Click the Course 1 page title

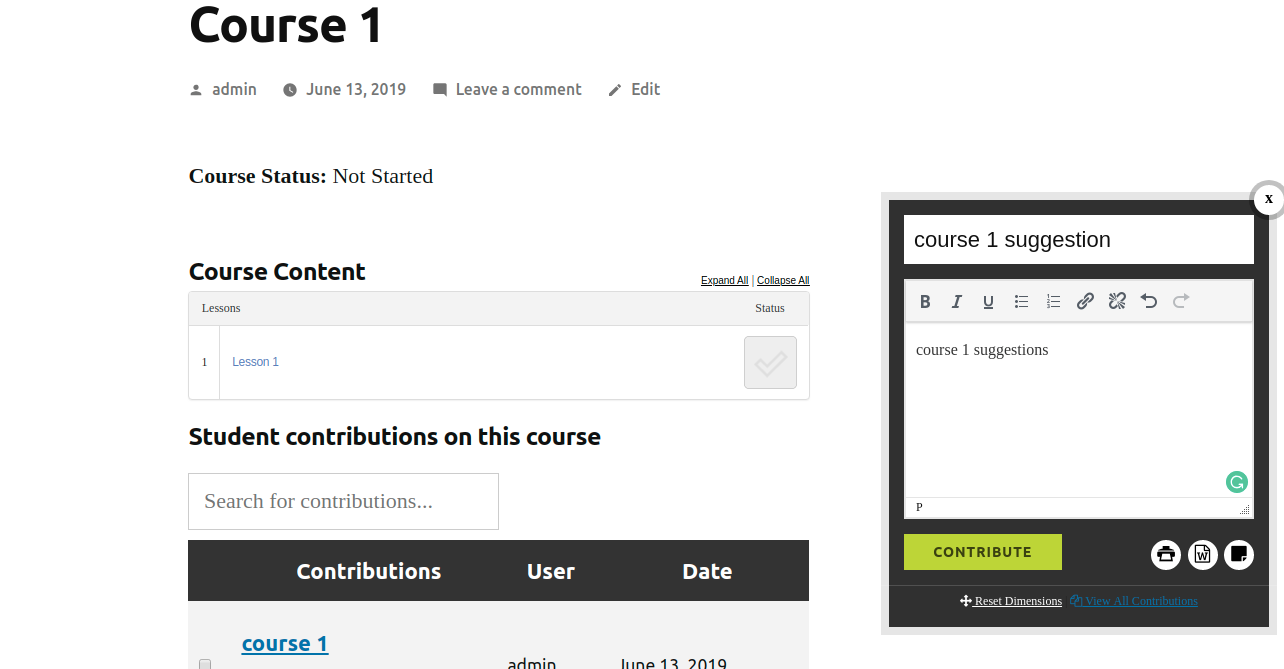click(x=286, y=24)
